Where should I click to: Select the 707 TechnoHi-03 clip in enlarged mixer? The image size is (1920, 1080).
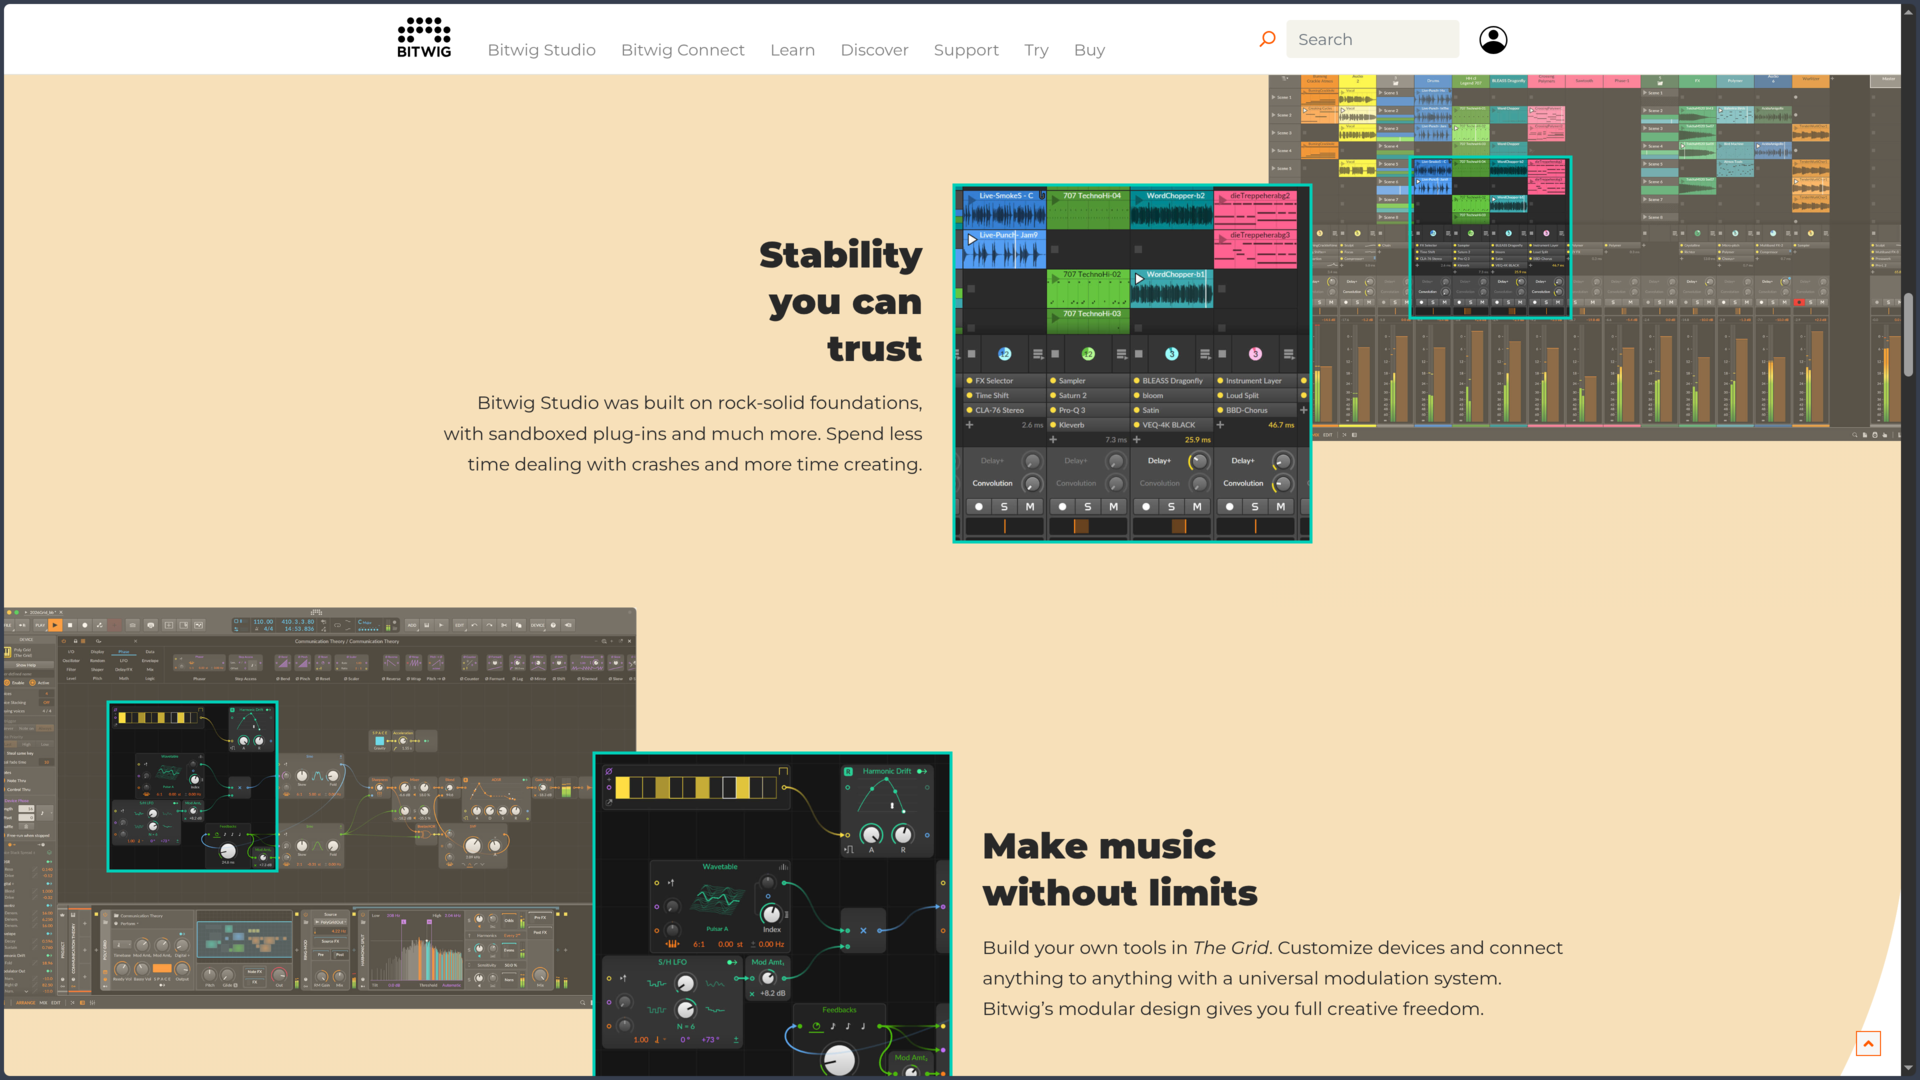click(x=1088, y=319)
